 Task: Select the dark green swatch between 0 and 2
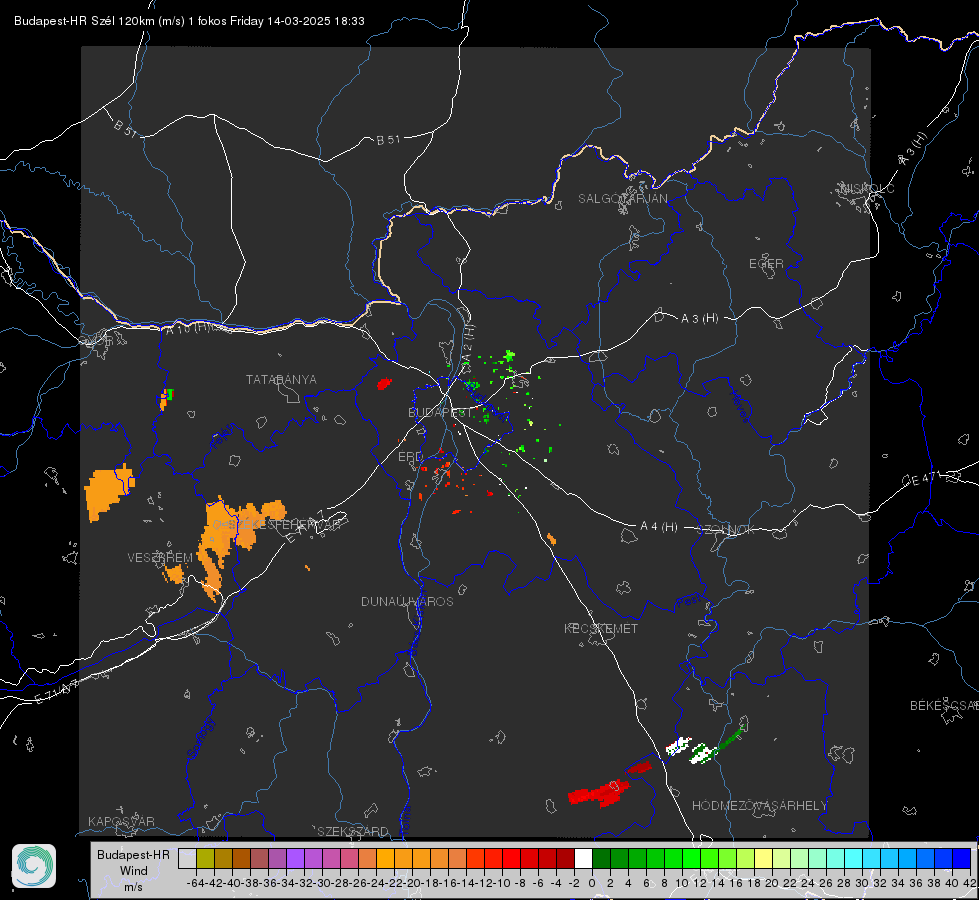tap(601, 858)
